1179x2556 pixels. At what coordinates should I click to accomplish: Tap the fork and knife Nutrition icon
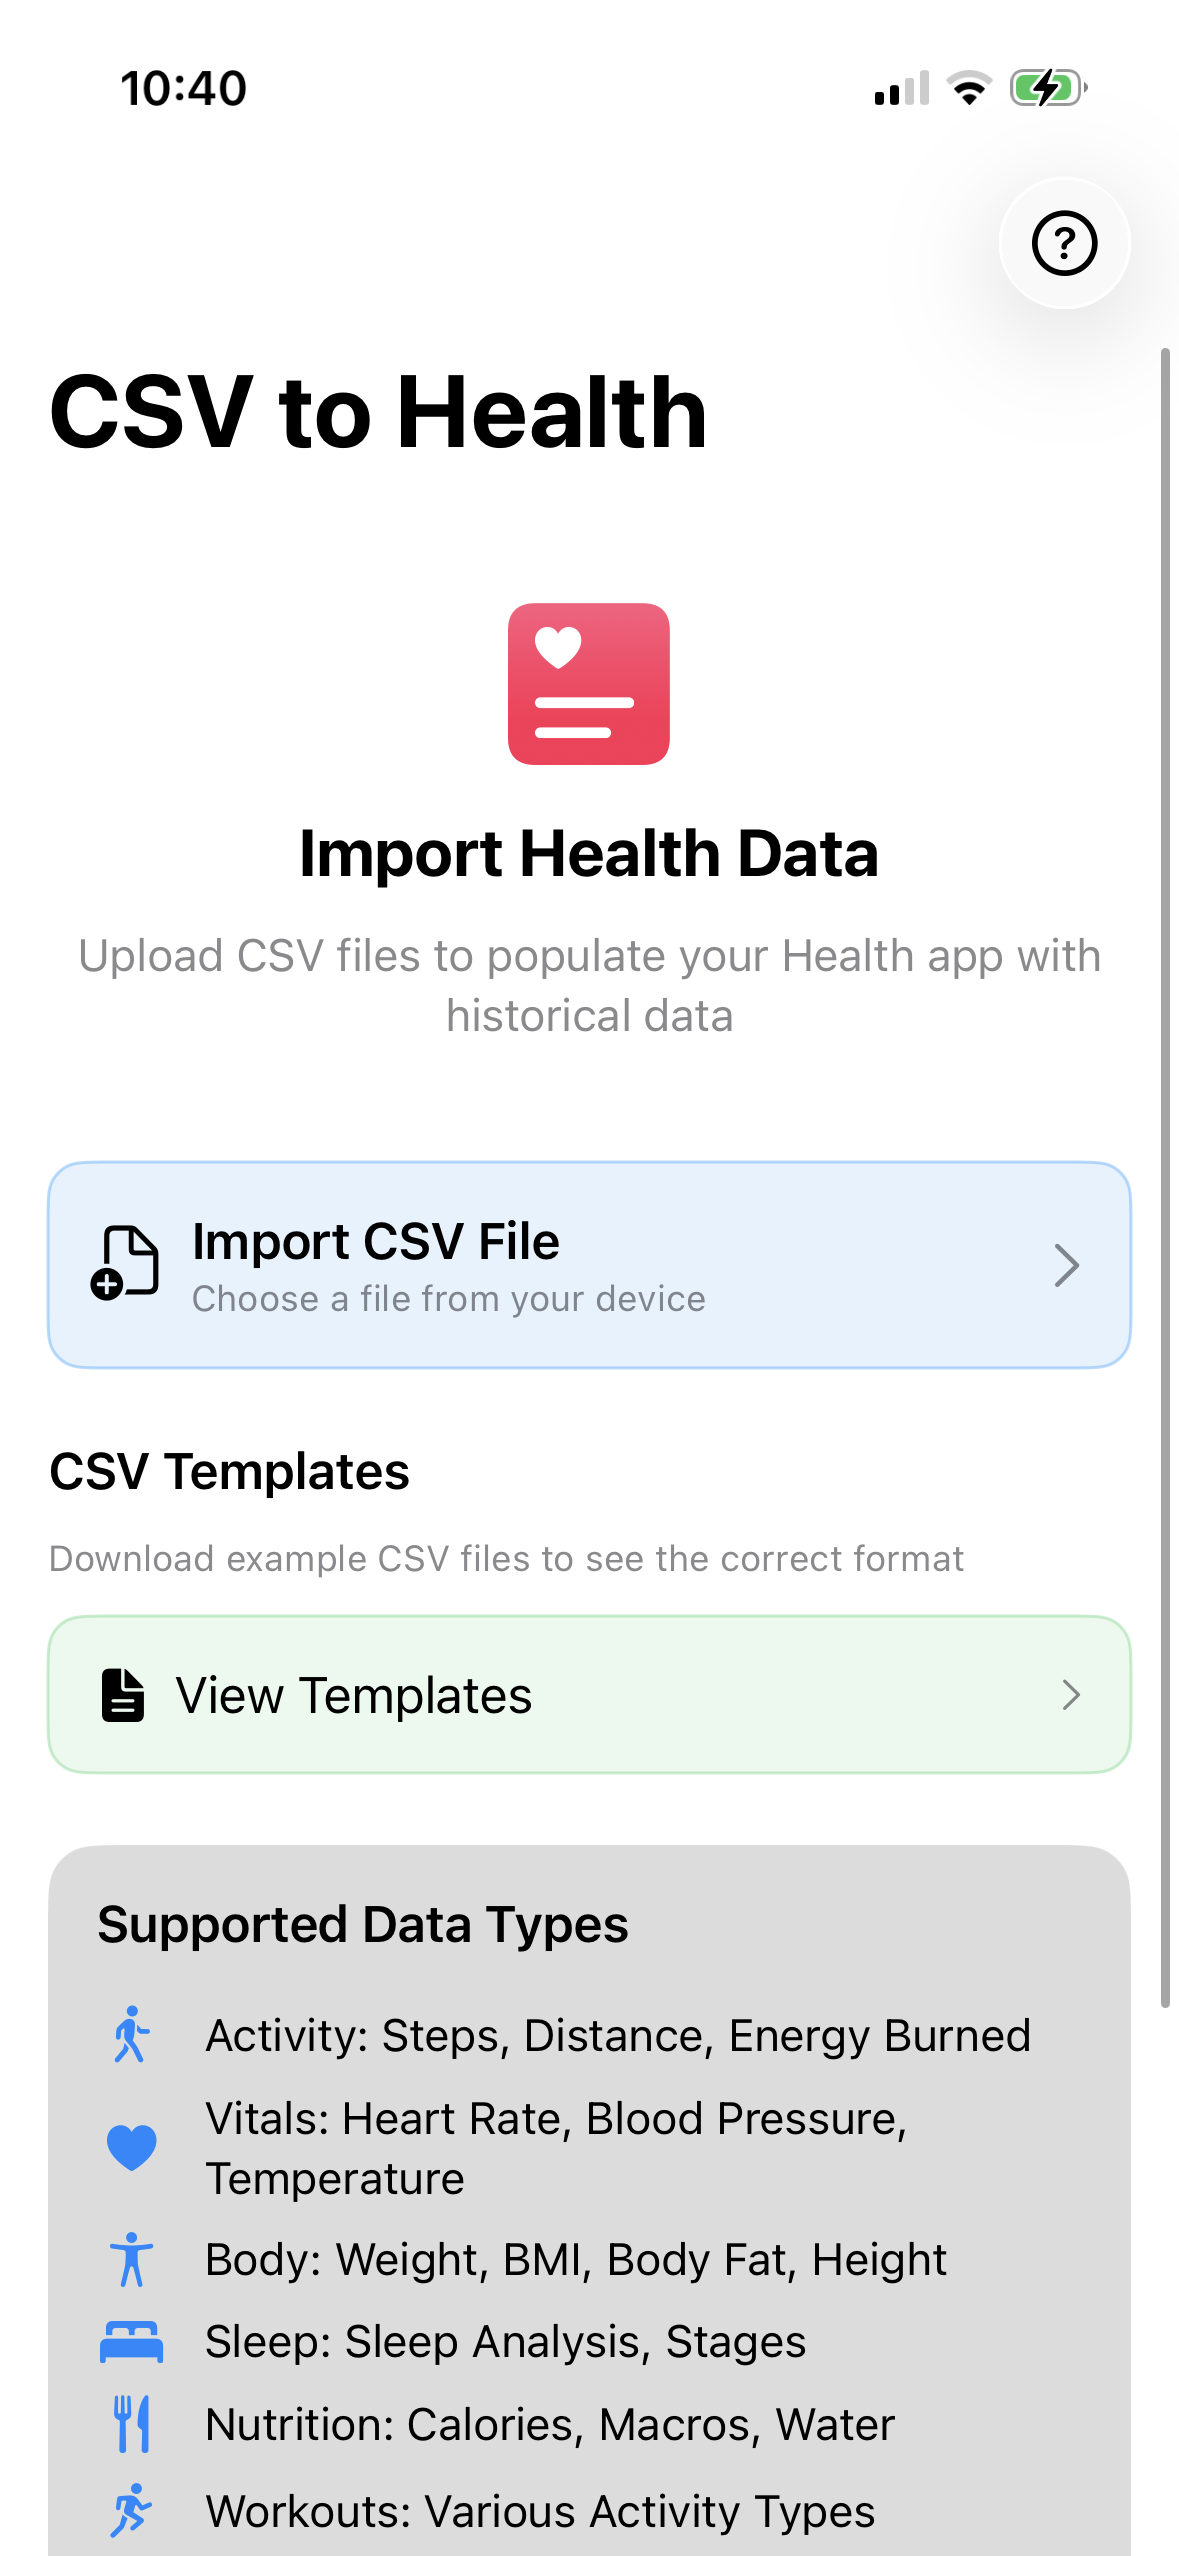pos(132,2424)
